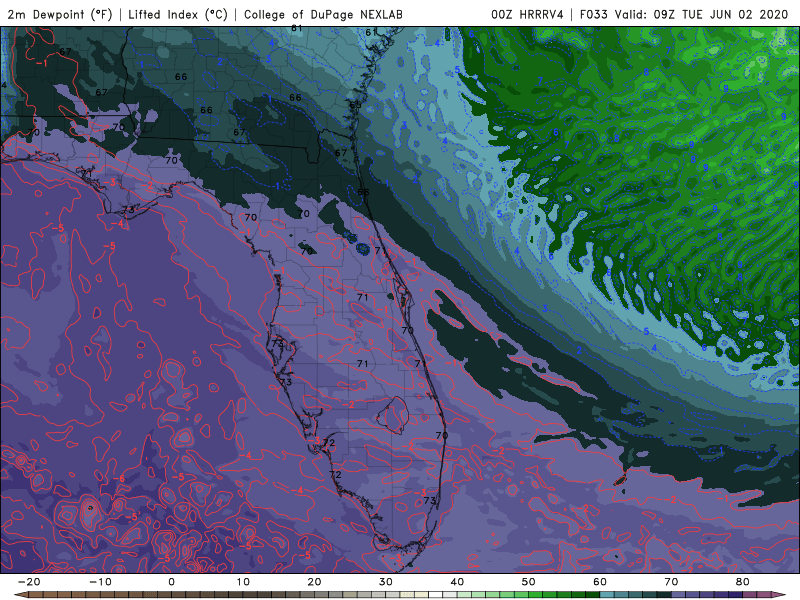Click the 65 dewpoint label on the Georgia coast
This screenshot has width=800, height=600.
(355, 105)
